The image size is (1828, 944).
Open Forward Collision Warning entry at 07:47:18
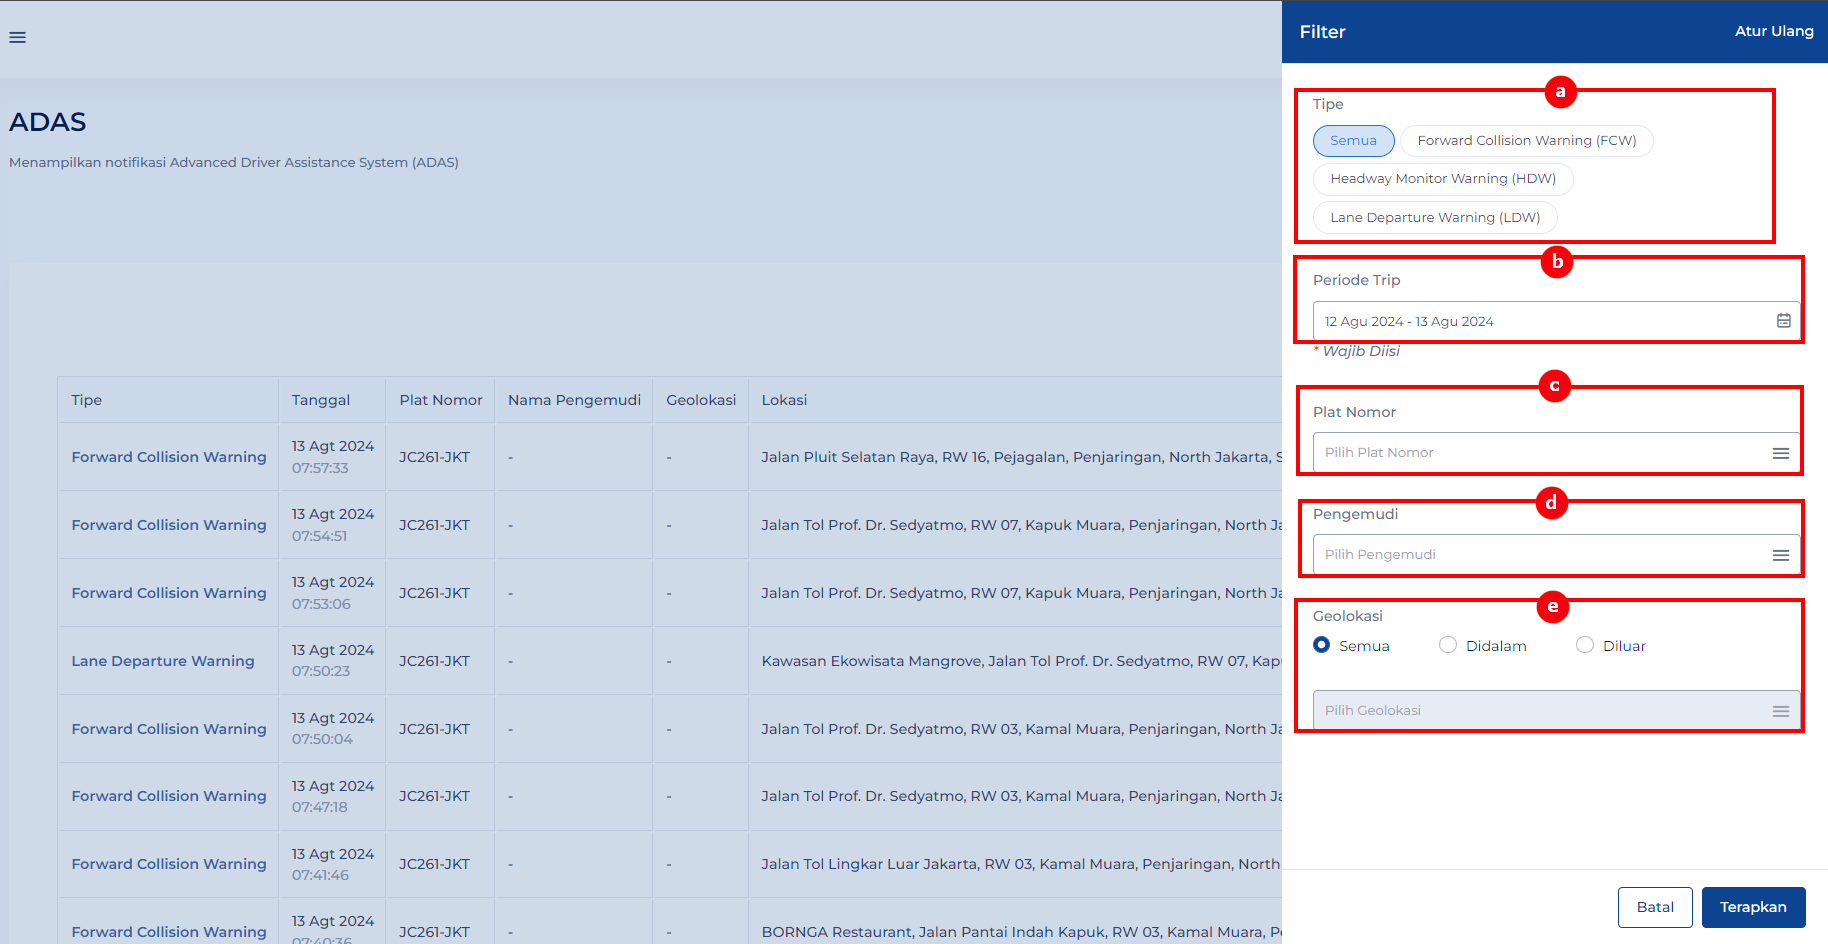click(169, 796)
